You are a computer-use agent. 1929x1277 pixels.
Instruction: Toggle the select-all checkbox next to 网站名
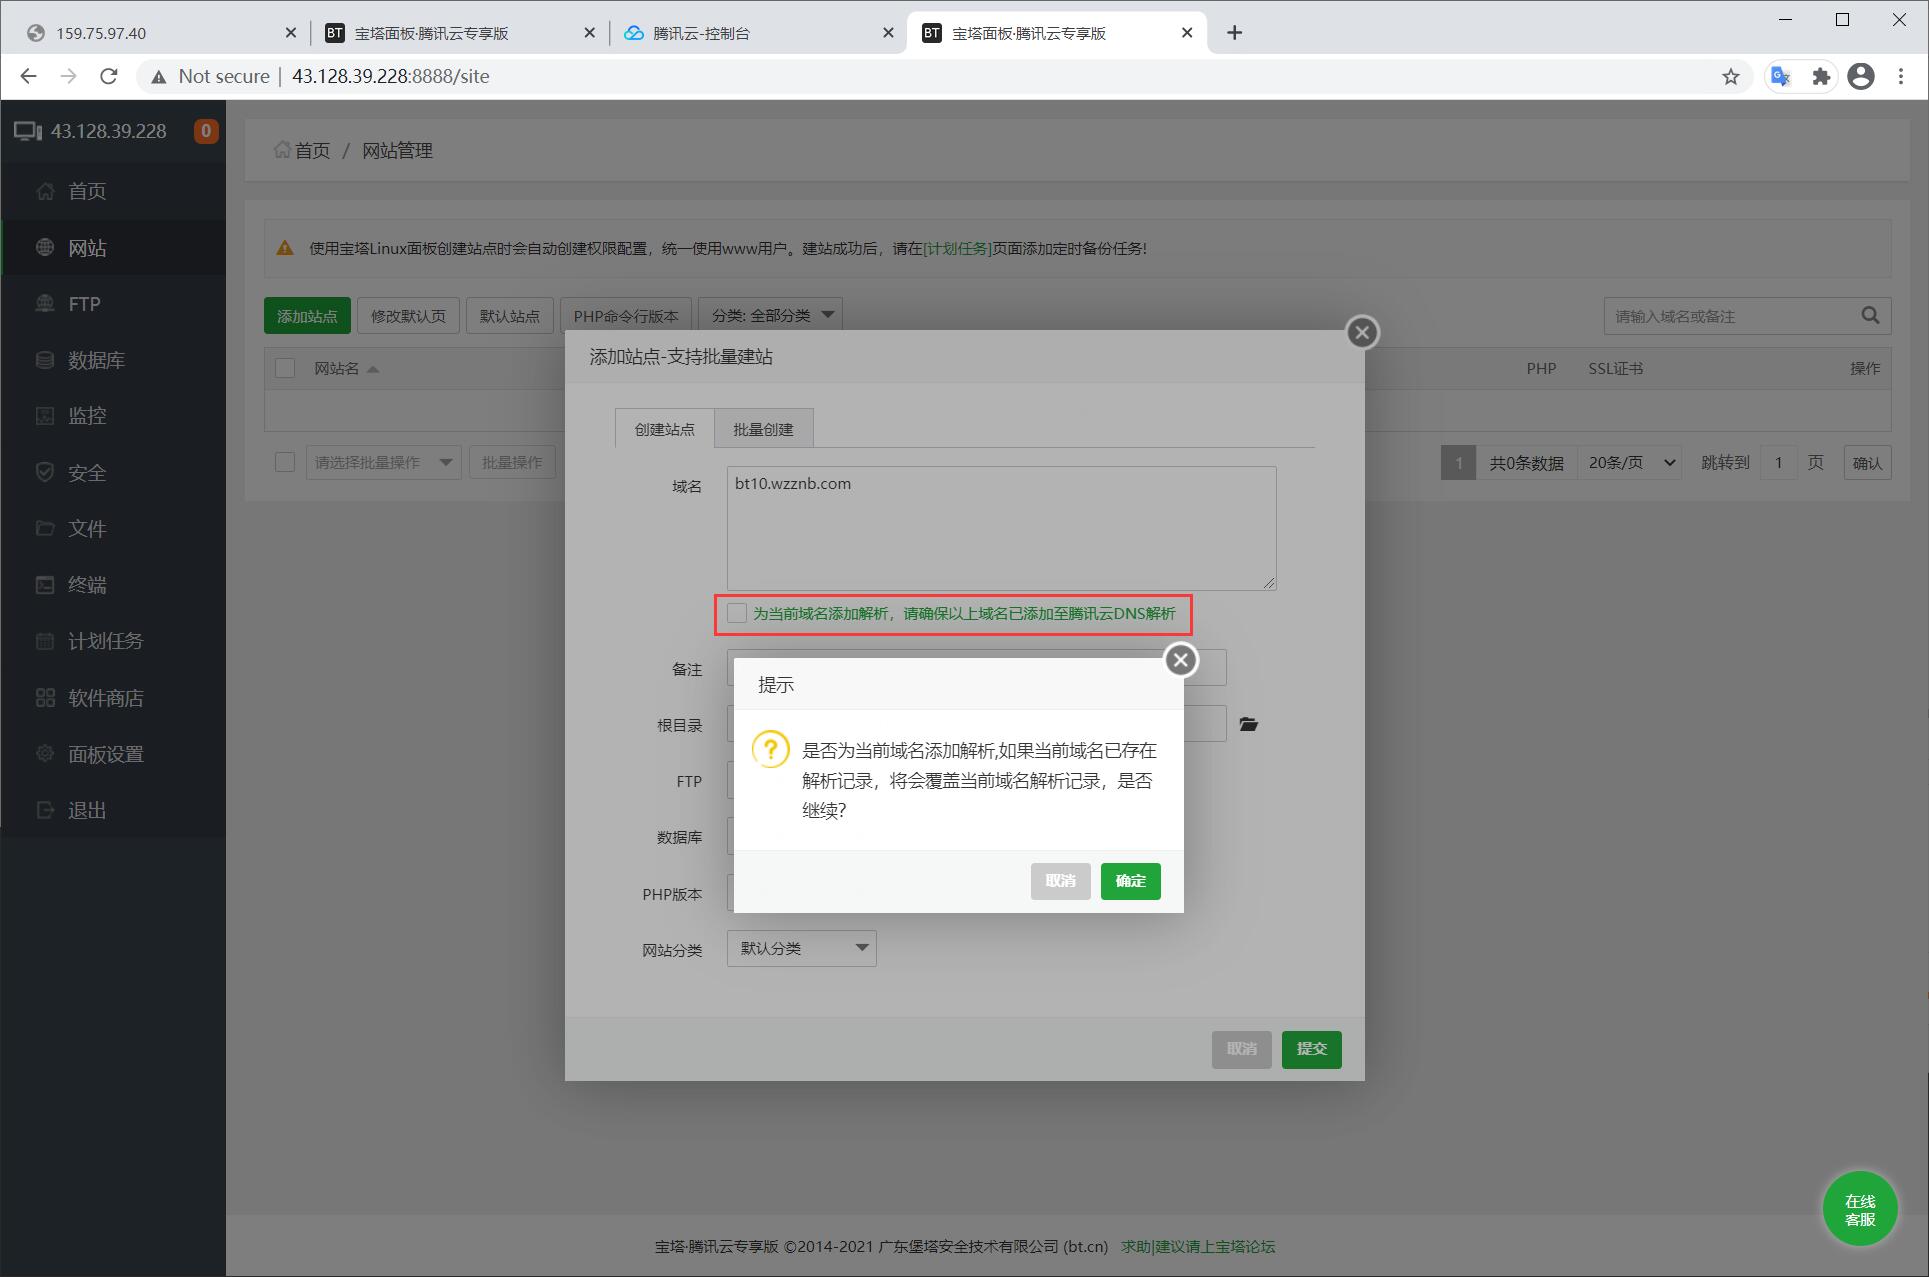tap(285, 368)
